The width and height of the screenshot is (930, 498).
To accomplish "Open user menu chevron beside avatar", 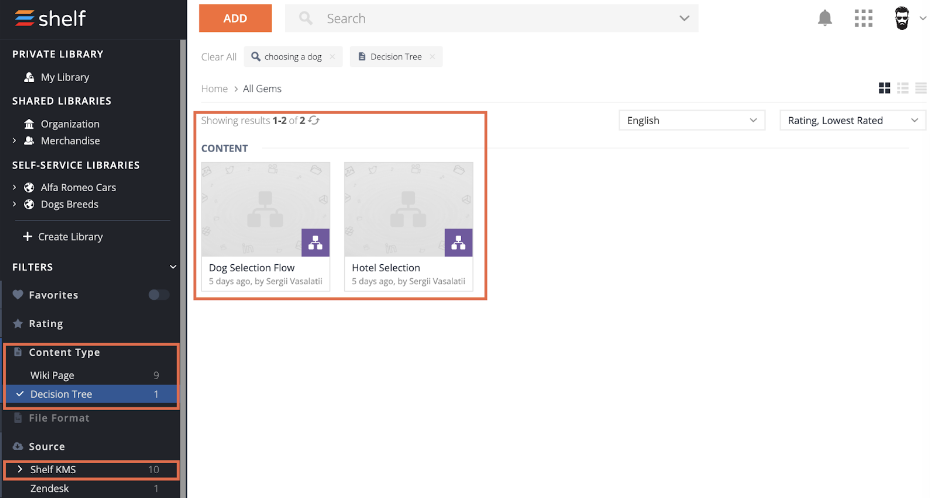I will [x=922, y=18].
